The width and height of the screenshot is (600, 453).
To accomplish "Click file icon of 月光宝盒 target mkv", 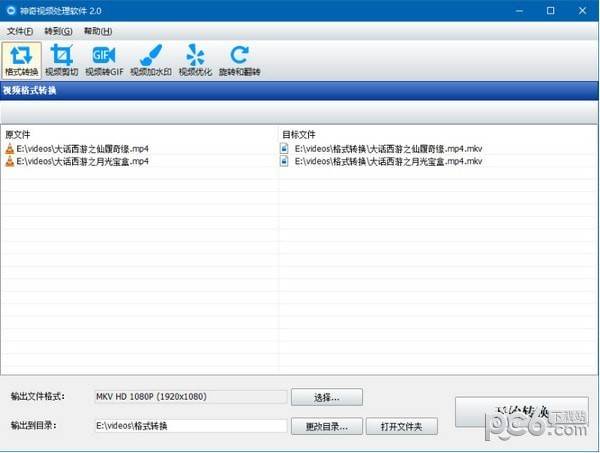I will click(285, 160).
